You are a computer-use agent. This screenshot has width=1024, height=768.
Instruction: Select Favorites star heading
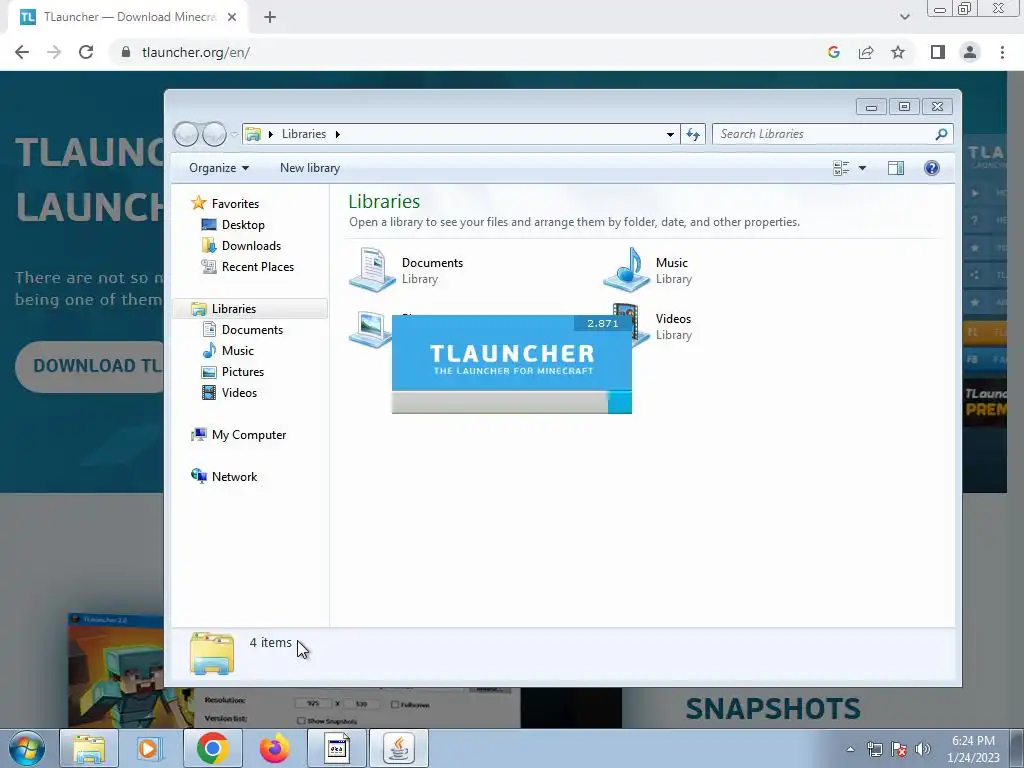click(225, 204)
